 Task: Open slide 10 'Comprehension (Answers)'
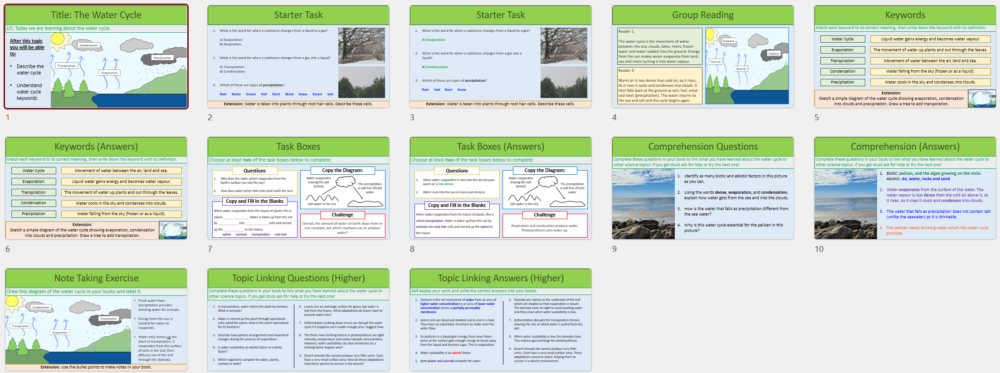(906, 188)
